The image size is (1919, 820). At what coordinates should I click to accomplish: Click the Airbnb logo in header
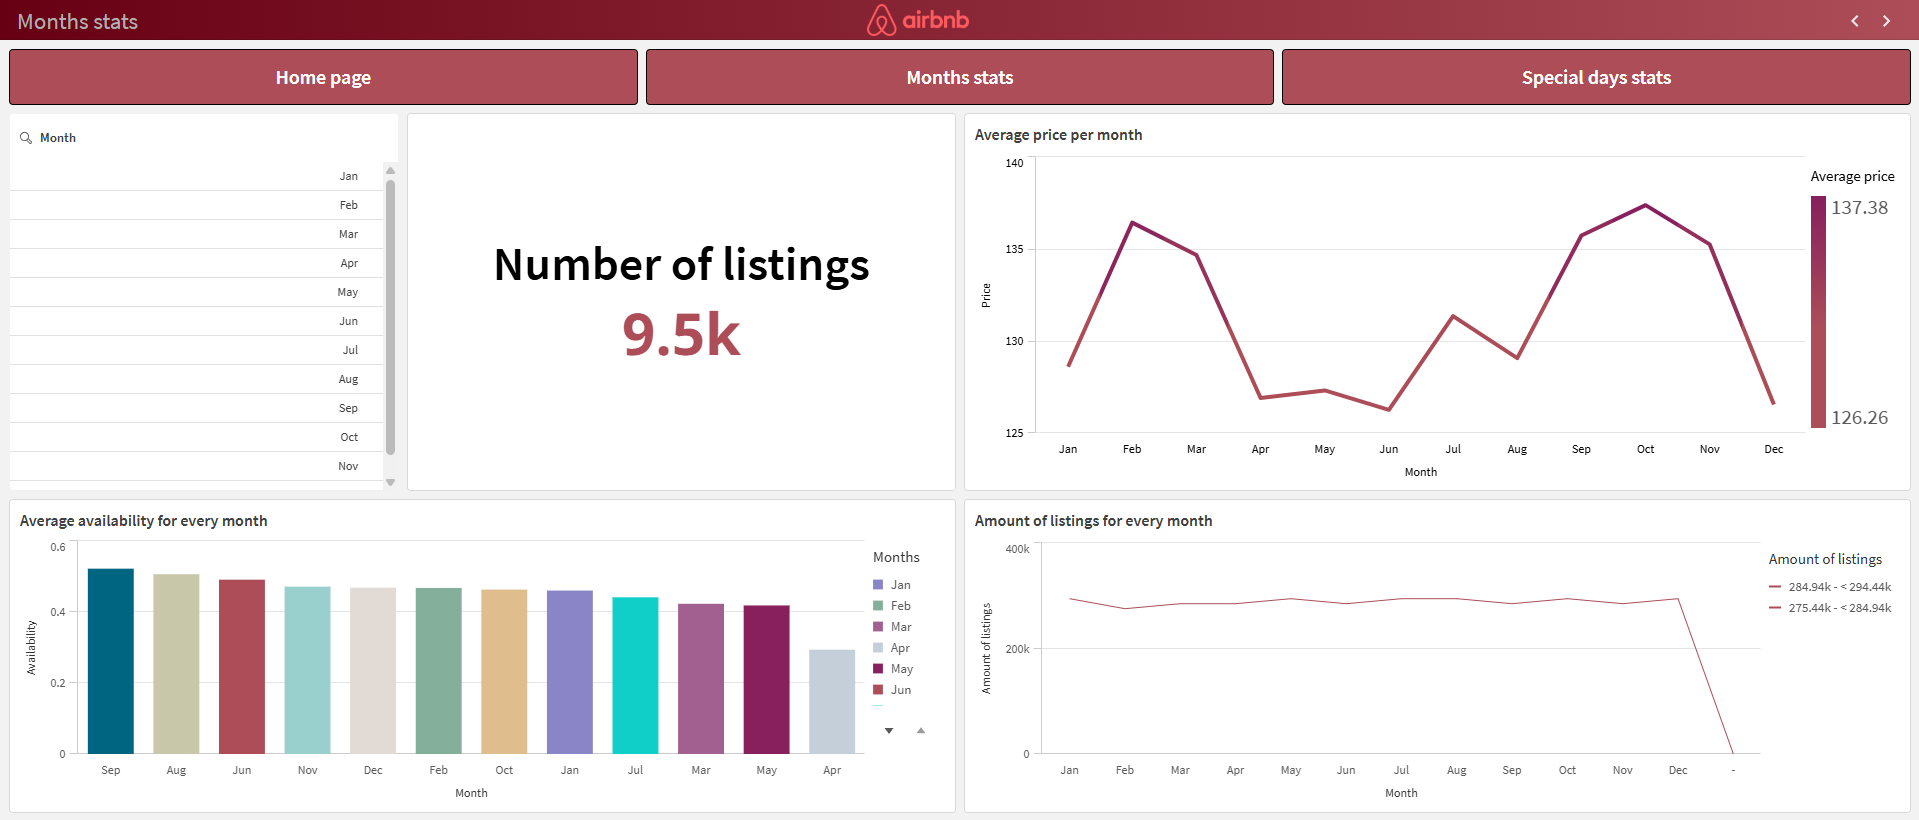coord(918,20)
